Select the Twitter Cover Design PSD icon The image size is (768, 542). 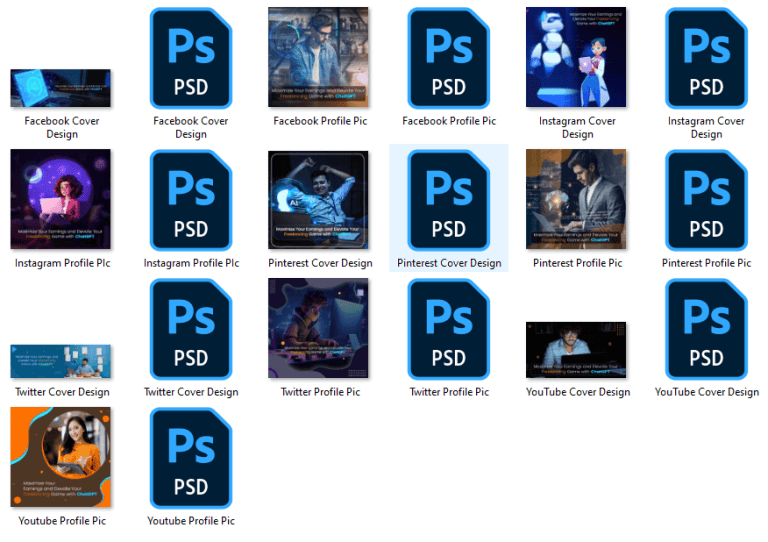(191, 329)
